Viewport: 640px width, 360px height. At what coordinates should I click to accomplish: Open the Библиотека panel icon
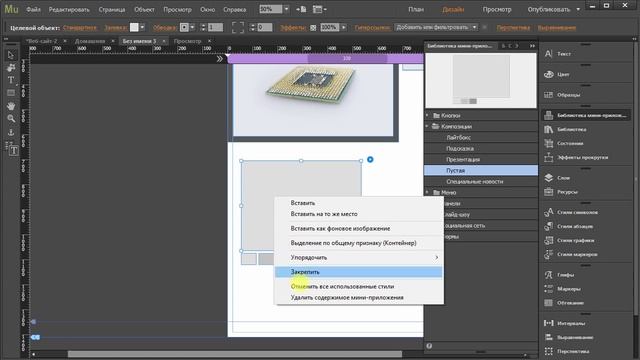point(549,129)
